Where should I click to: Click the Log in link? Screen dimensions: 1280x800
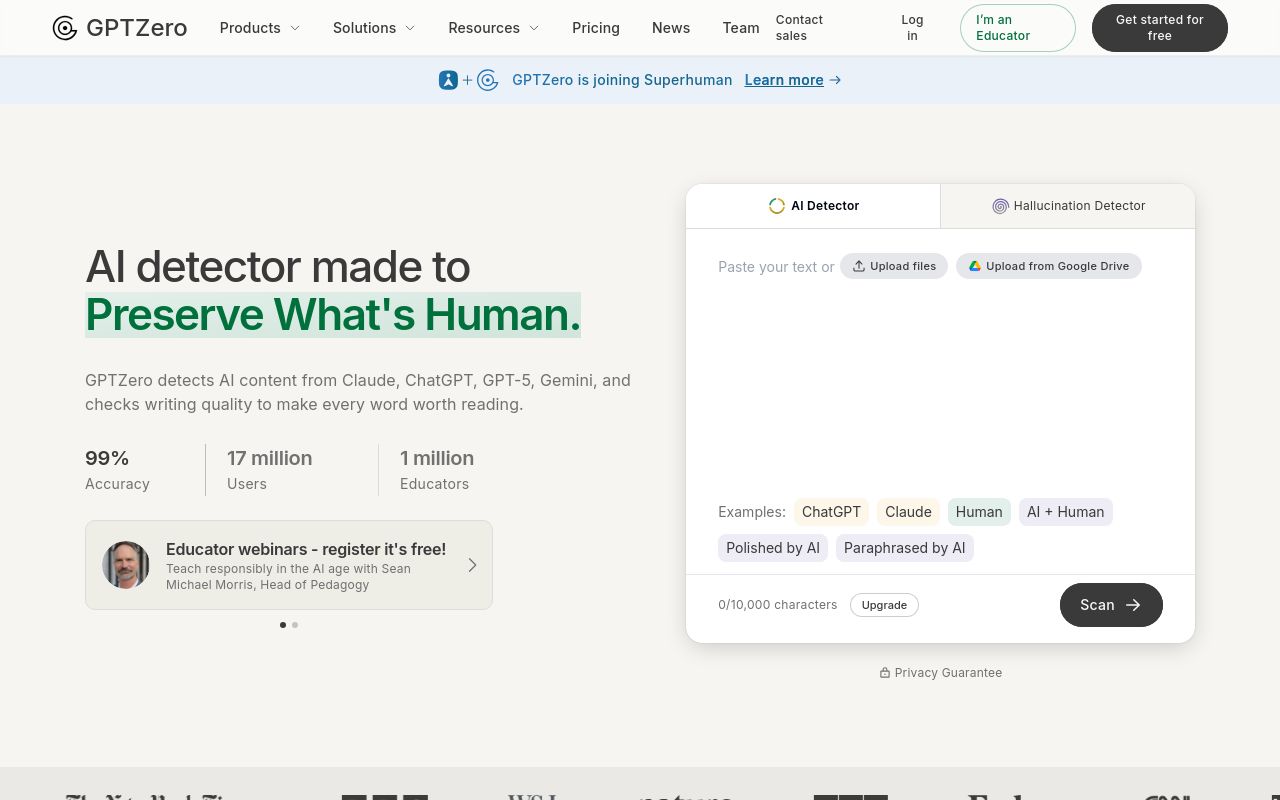pos(912,28)
